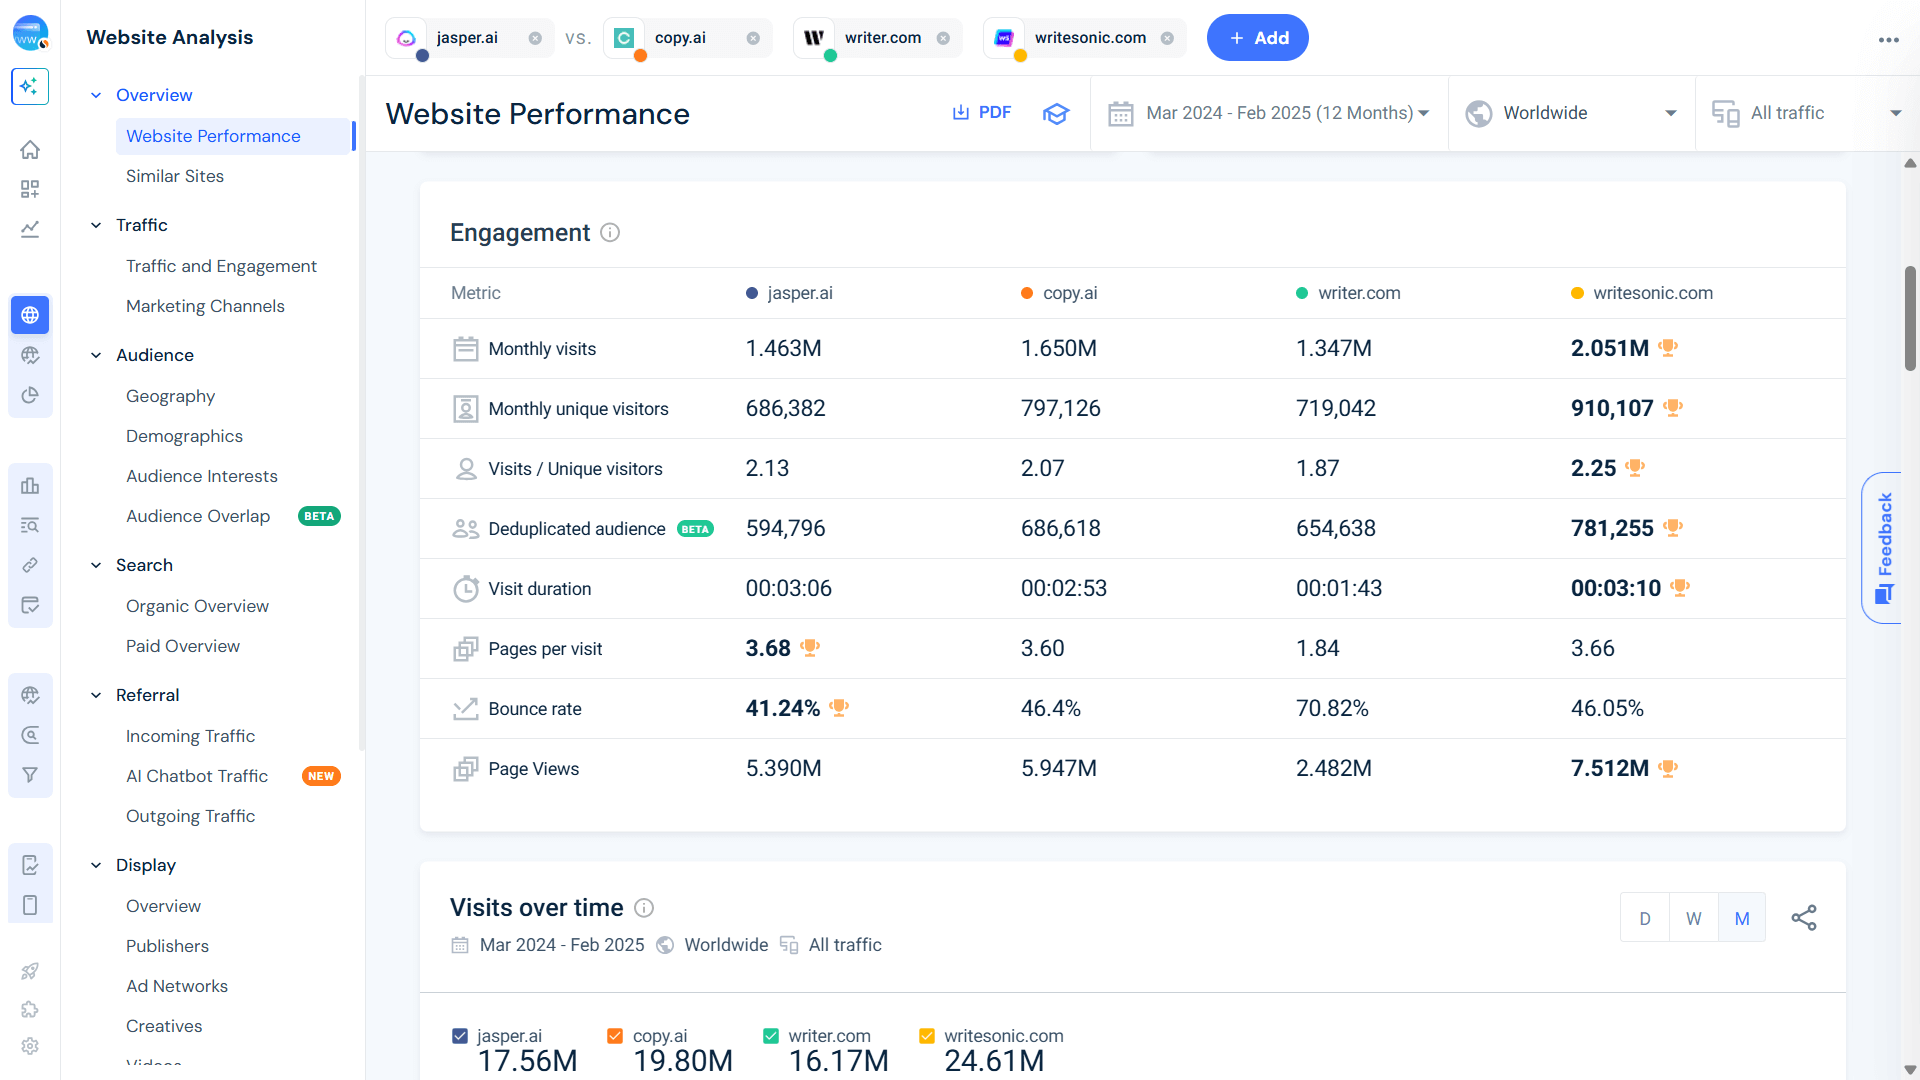Image resolution: width=1920 pixels, height=1080 pixels.
Task: Select the Home icon in the sidebar
Action: tap(30, 149)
